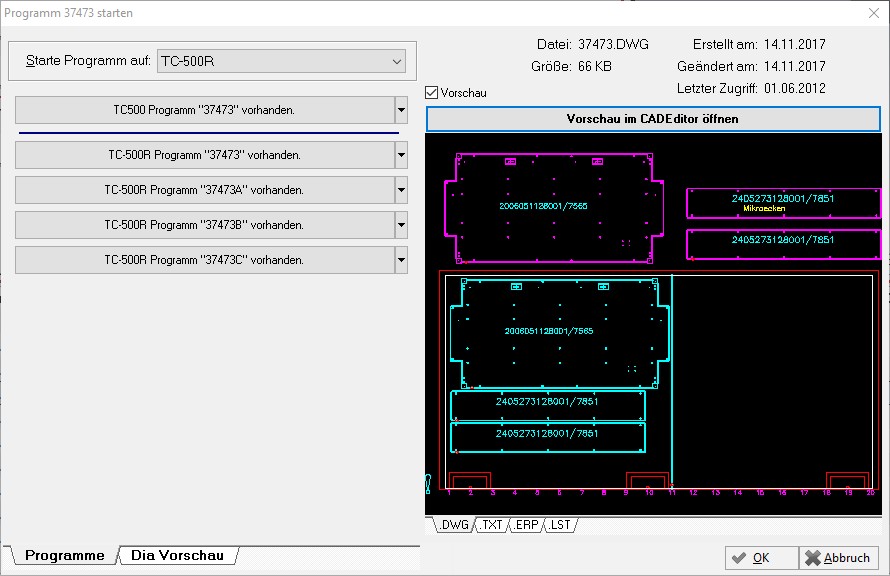Image resolution: width=890 pixels, height=576 pixels.
Task: Select the Dia Vorschau tab
Action: 177,556
